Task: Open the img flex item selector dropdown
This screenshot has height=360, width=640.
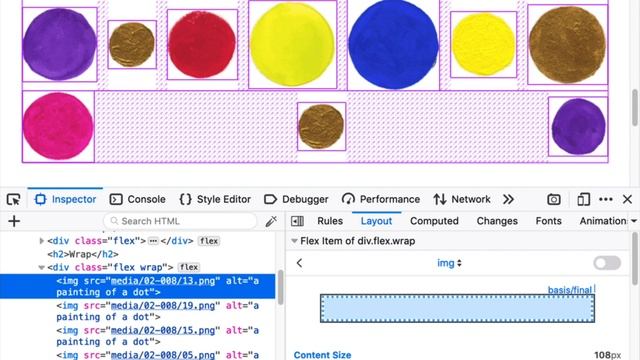Action: (x=449, y=263)
